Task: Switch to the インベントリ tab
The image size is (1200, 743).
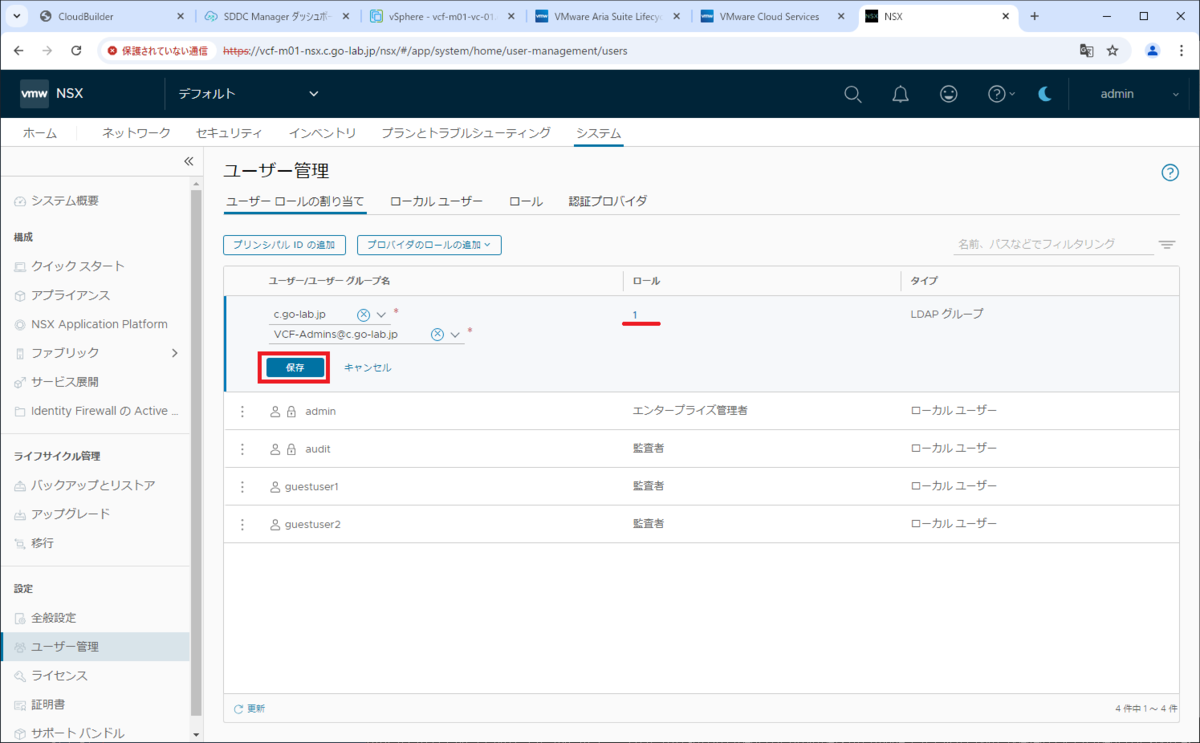Action: coord(322,133)
